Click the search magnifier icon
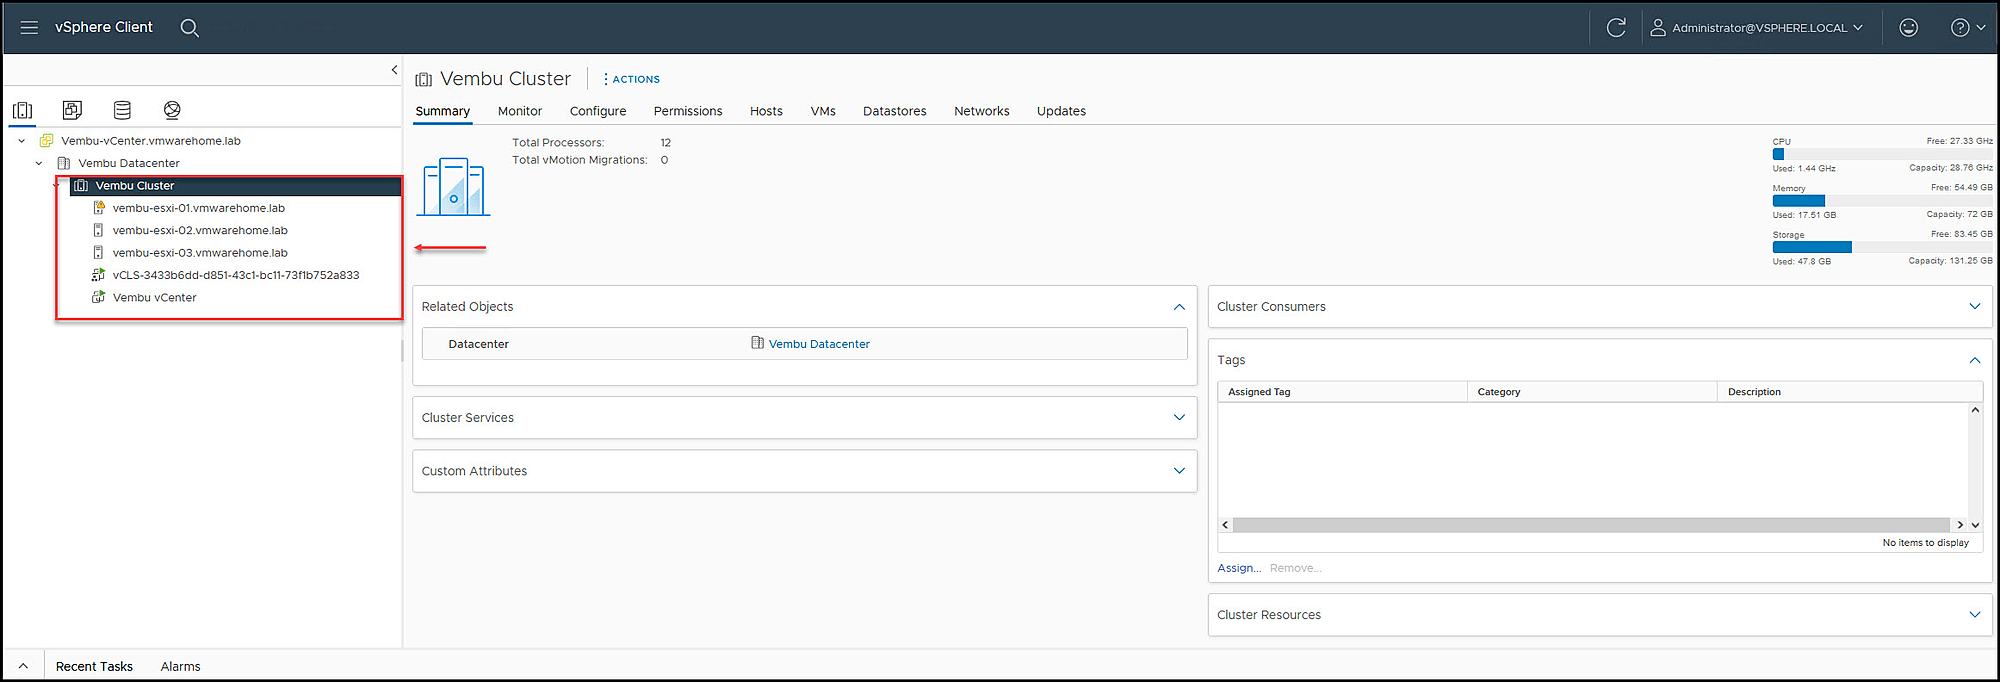Viewport: 2000px width, 682px height. click(189, 28)
